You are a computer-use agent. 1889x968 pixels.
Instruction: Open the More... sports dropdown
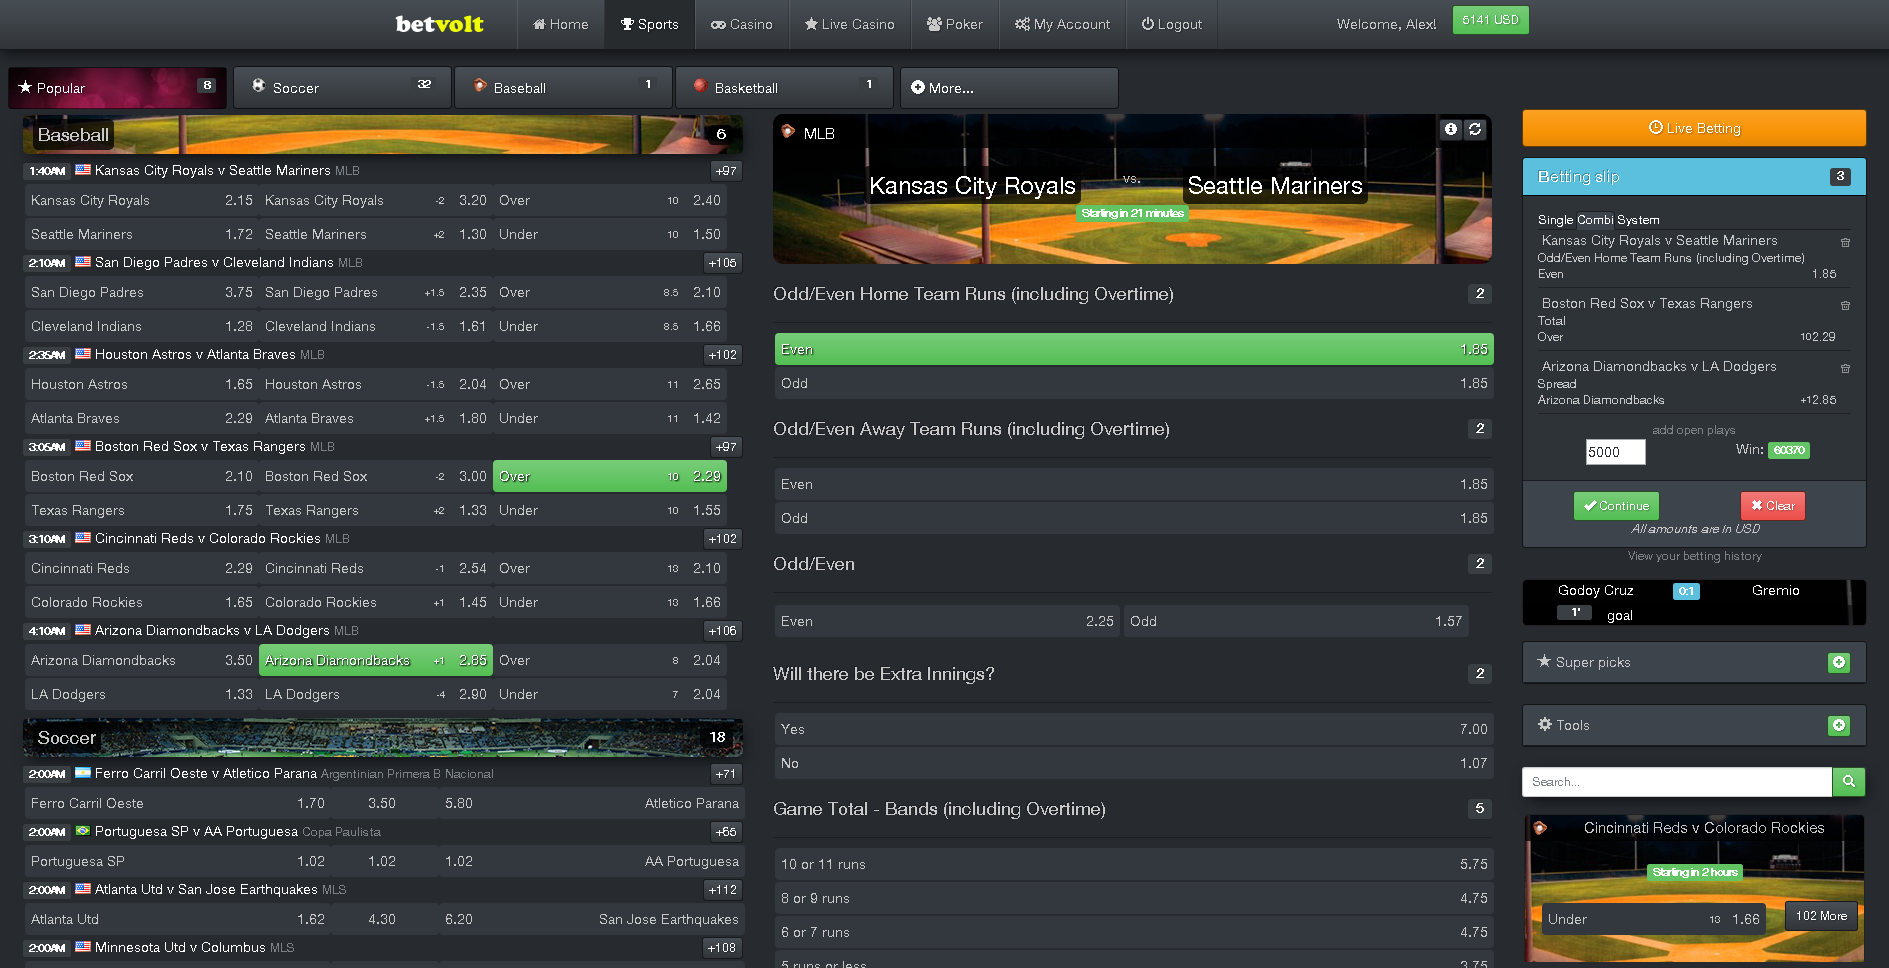pyautogui.click(x=1008, y=88)
